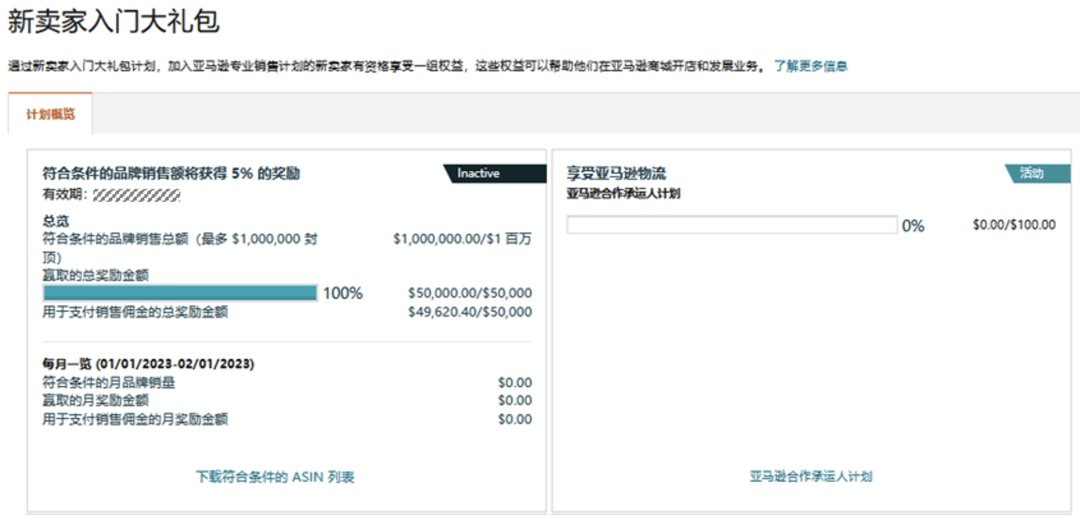This screenshot has height=517, width=1080.
Task: Select the $1,000,000.00/$1 百万 sales amount
Action: [462, 239]
